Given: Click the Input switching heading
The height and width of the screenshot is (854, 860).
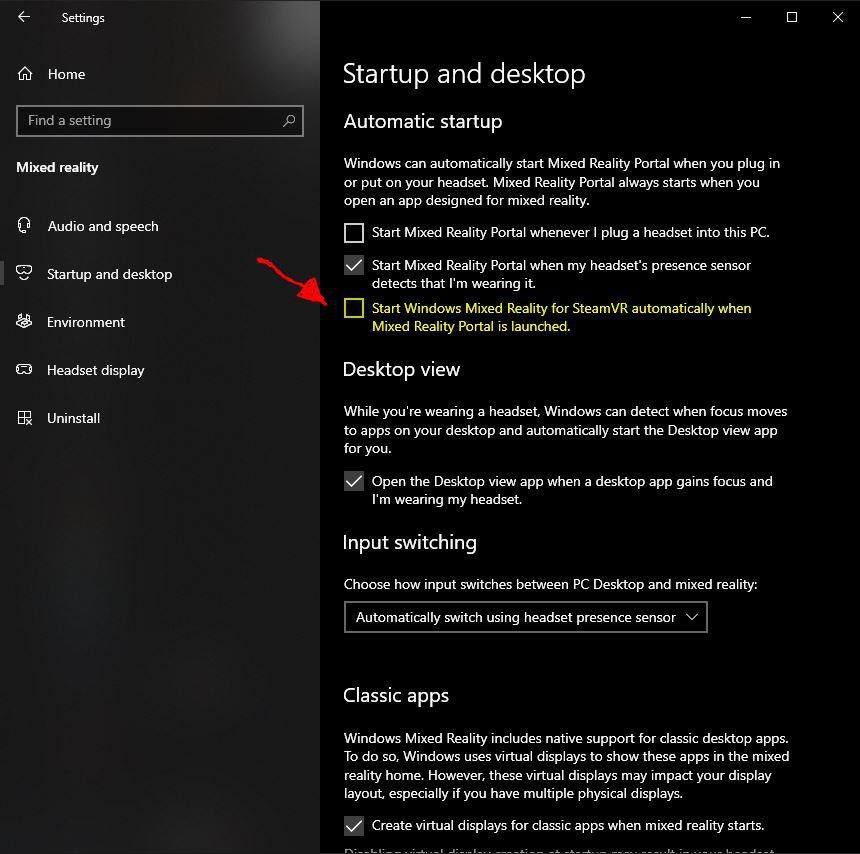Looking at the screenshot, I should click(410, 542).
